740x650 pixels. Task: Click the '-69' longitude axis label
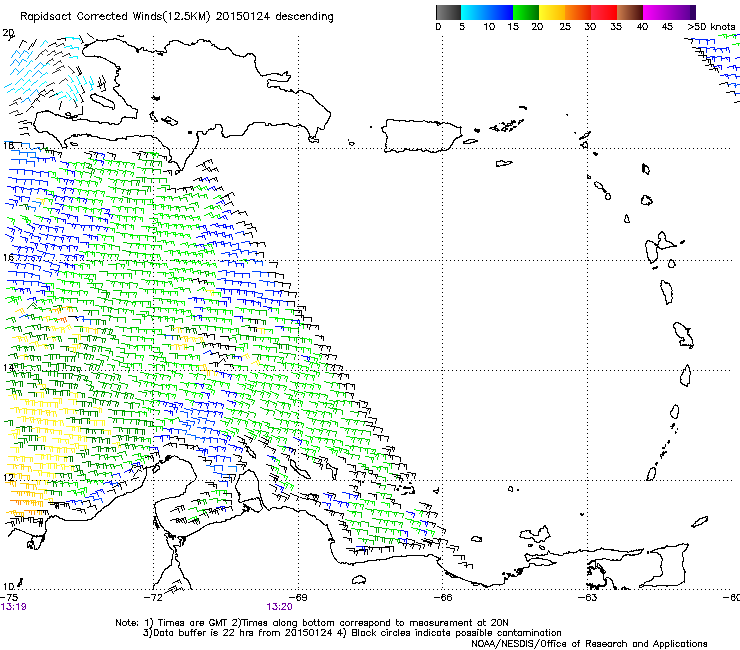coord(298,597)
